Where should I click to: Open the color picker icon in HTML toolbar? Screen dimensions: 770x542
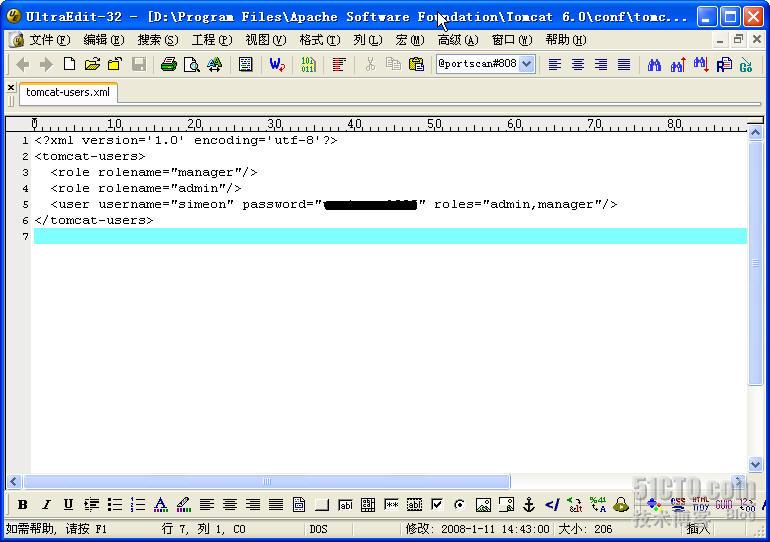(654, 504)
